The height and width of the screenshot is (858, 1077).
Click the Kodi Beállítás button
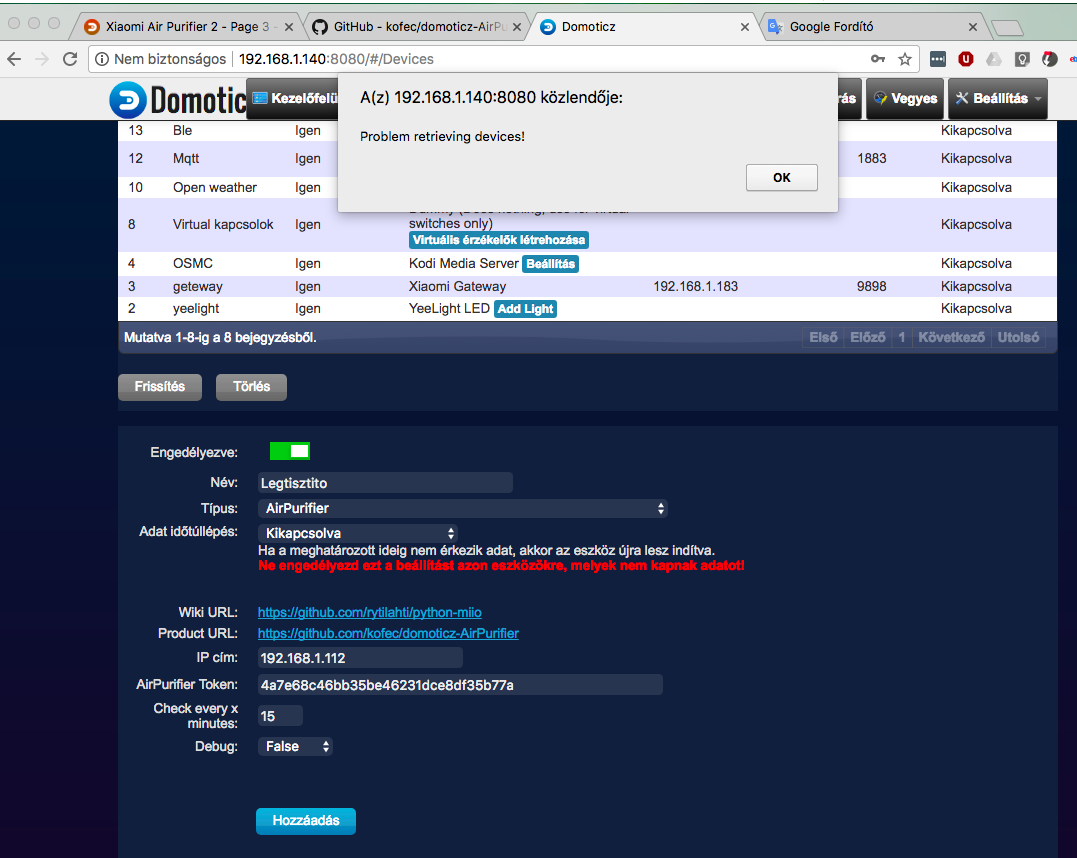point(550,264)
